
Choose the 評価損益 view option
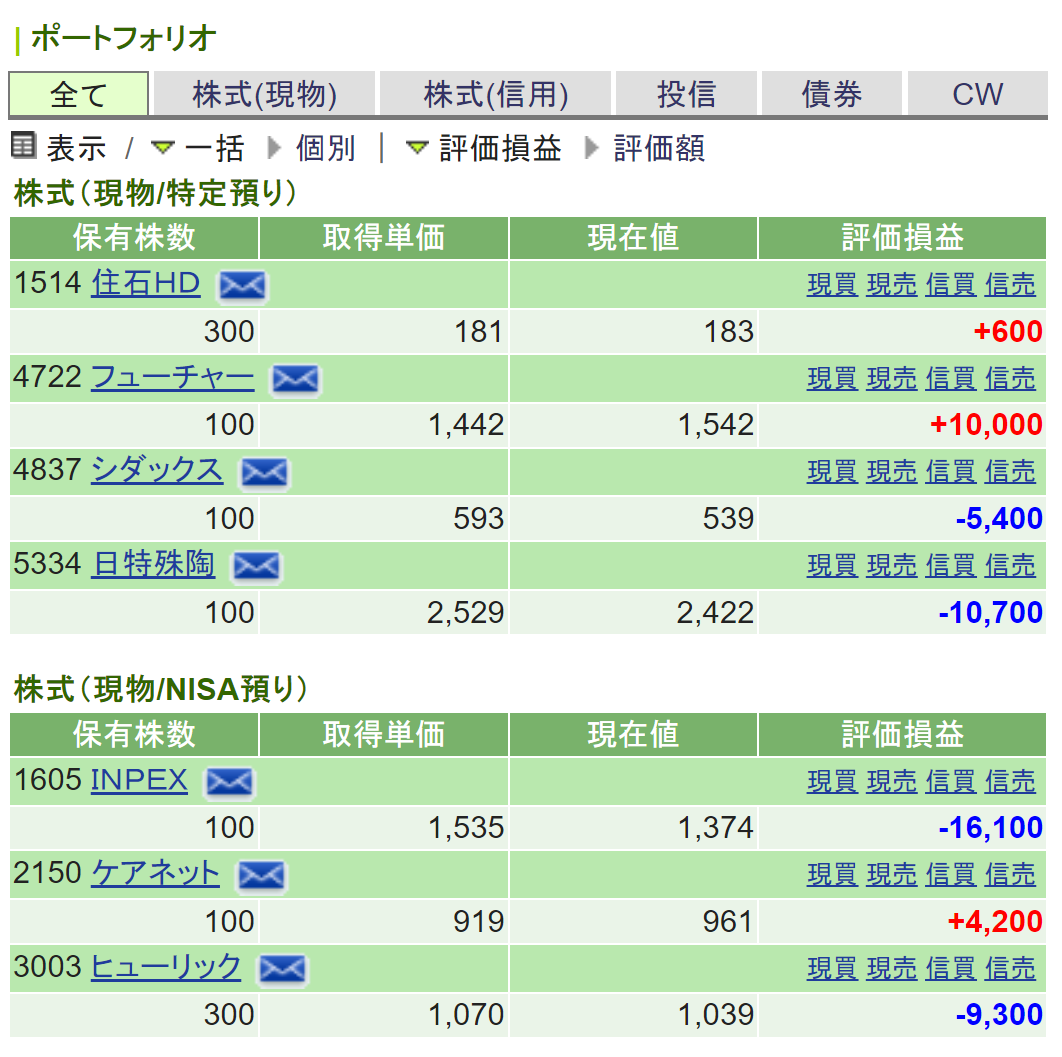[x=500, y=148]
